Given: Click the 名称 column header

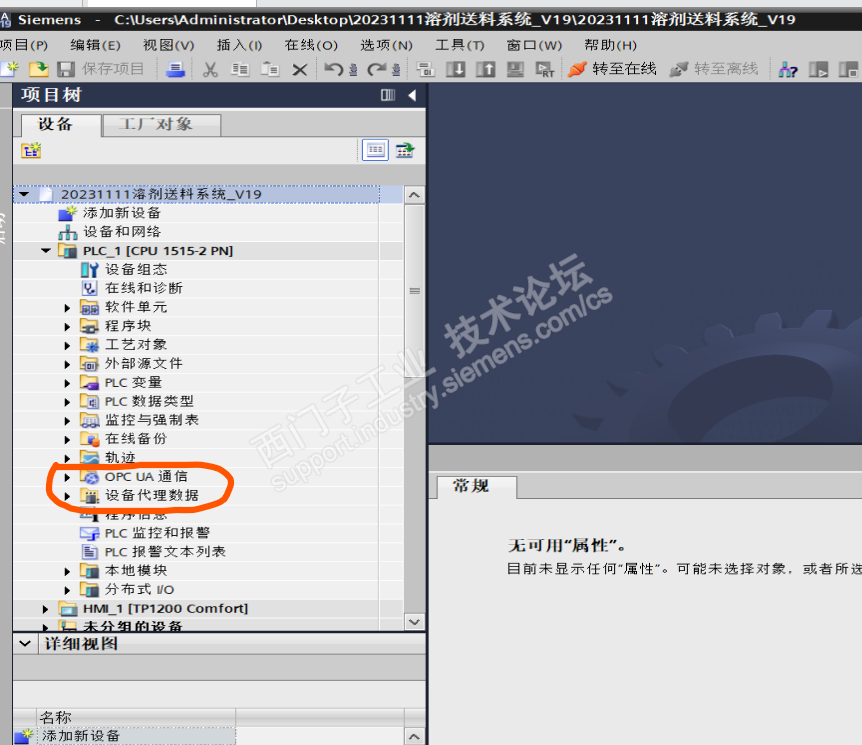Looking at the screenshot, I should click(x=136, y=717).
